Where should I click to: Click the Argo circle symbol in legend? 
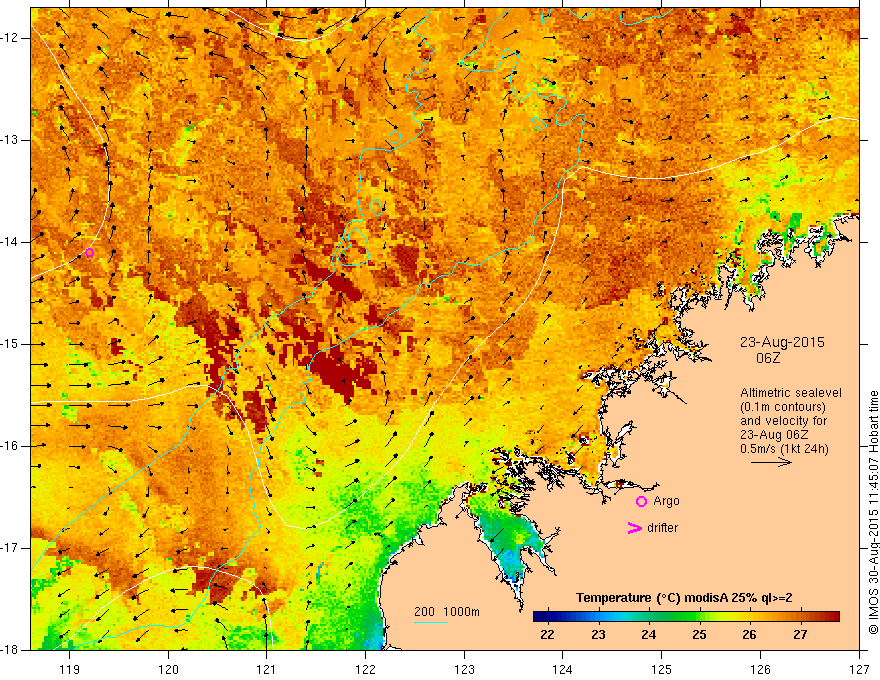tap(641, 501)
